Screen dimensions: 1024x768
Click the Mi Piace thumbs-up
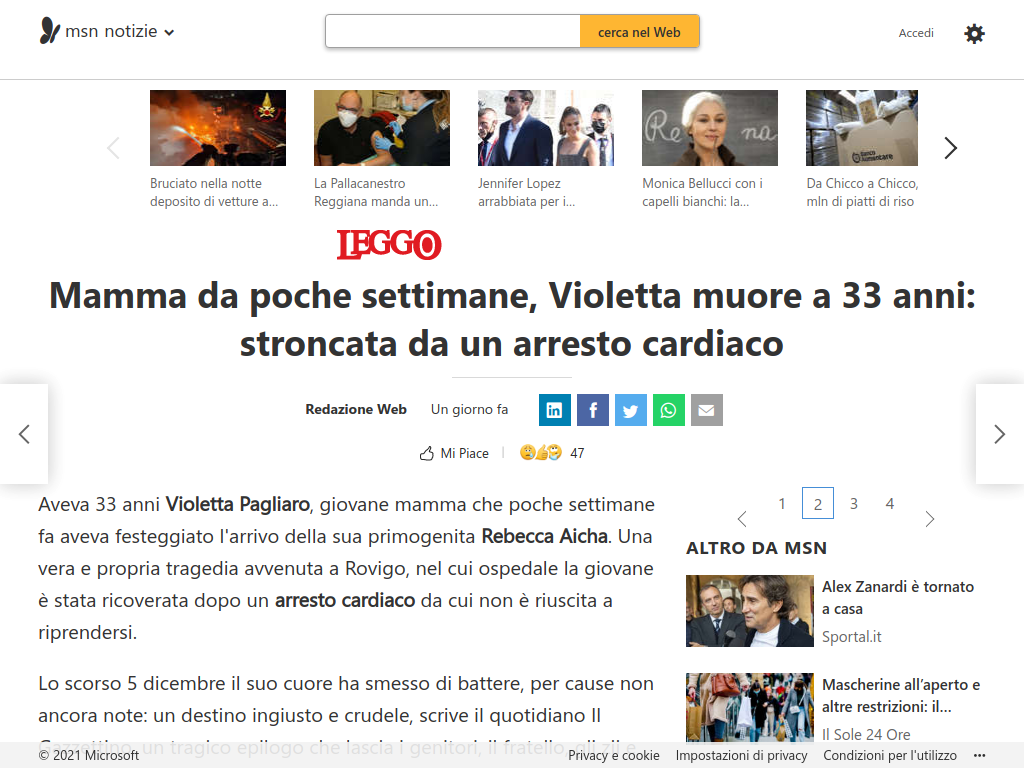pos(454,453)
